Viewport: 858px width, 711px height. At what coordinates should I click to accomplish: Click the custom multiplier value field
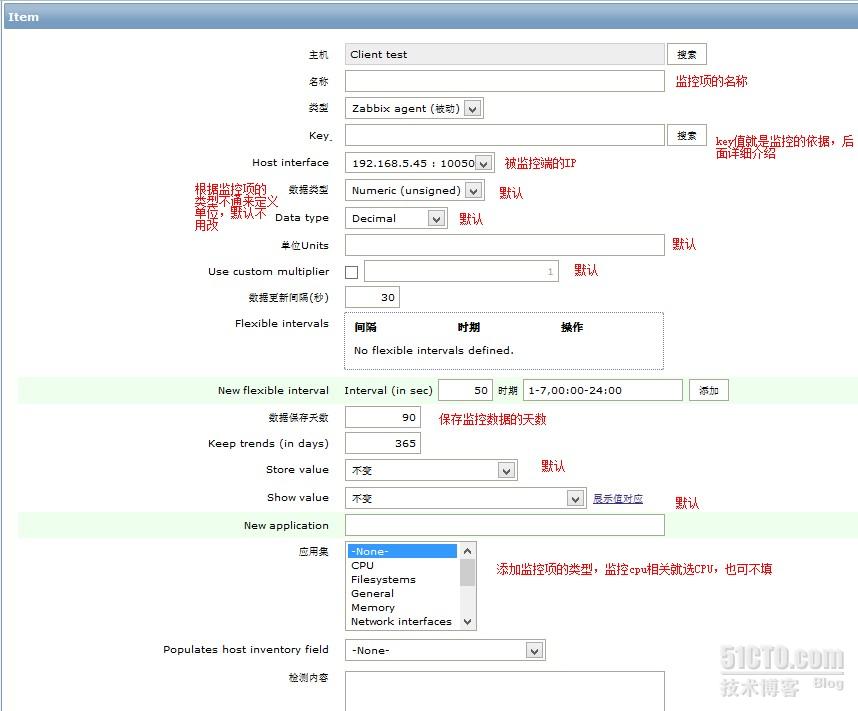pyautogui.click(x=461, y=271)
